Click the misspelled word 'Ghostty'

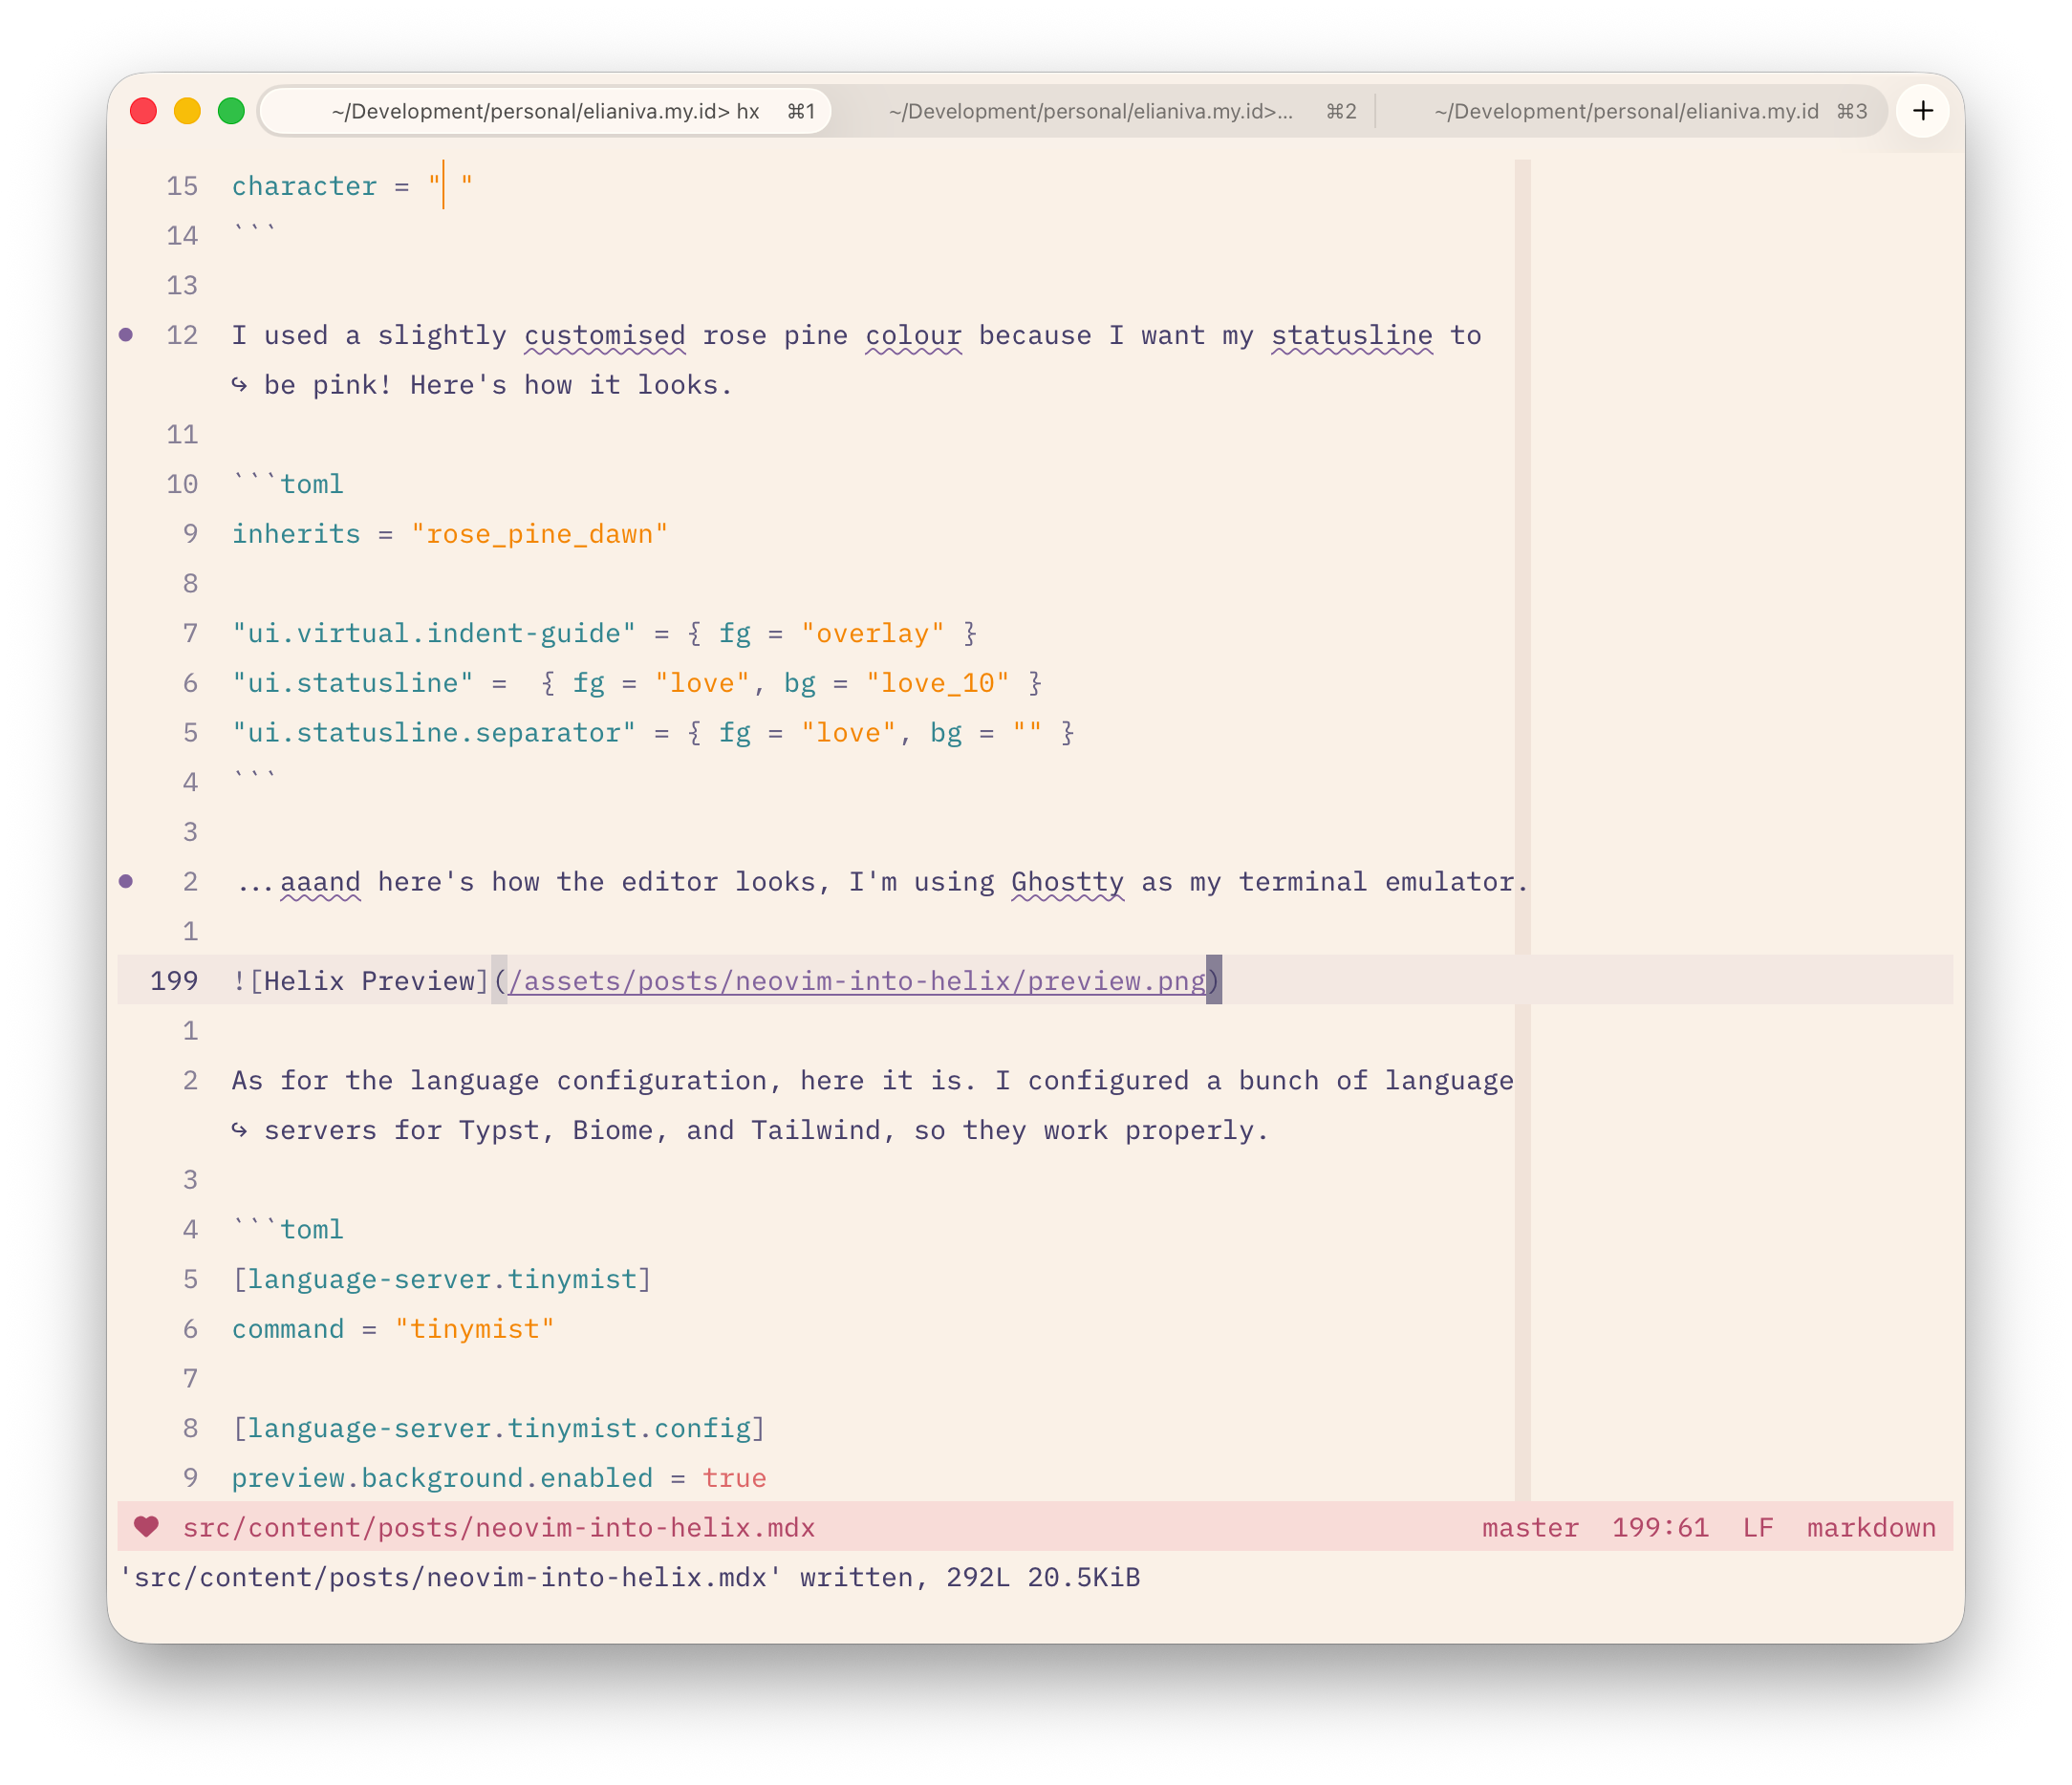click(1067, 882)
